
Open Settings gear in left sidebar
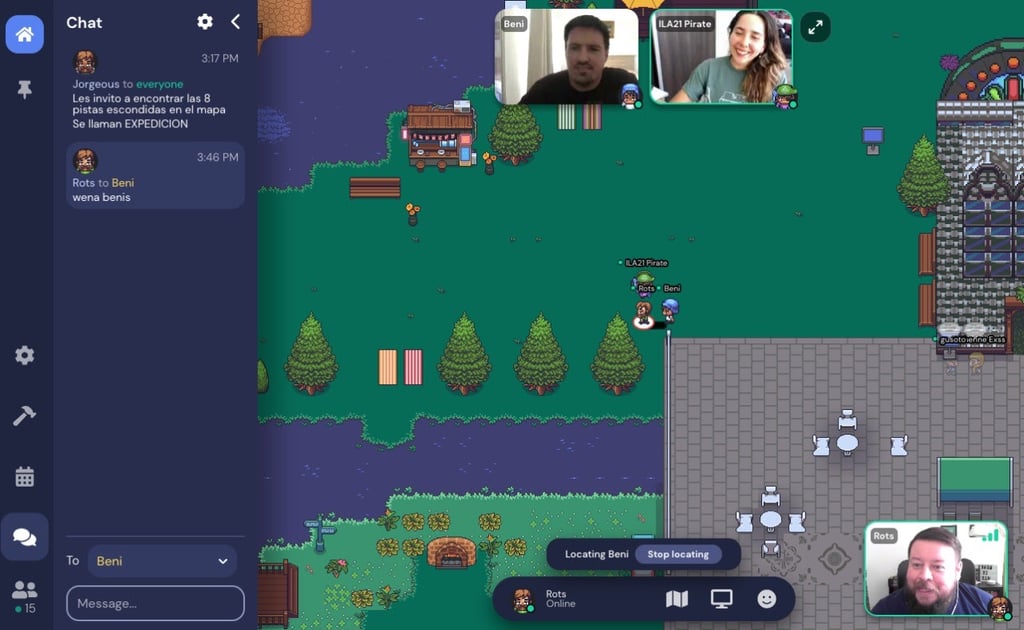[24, 355]
